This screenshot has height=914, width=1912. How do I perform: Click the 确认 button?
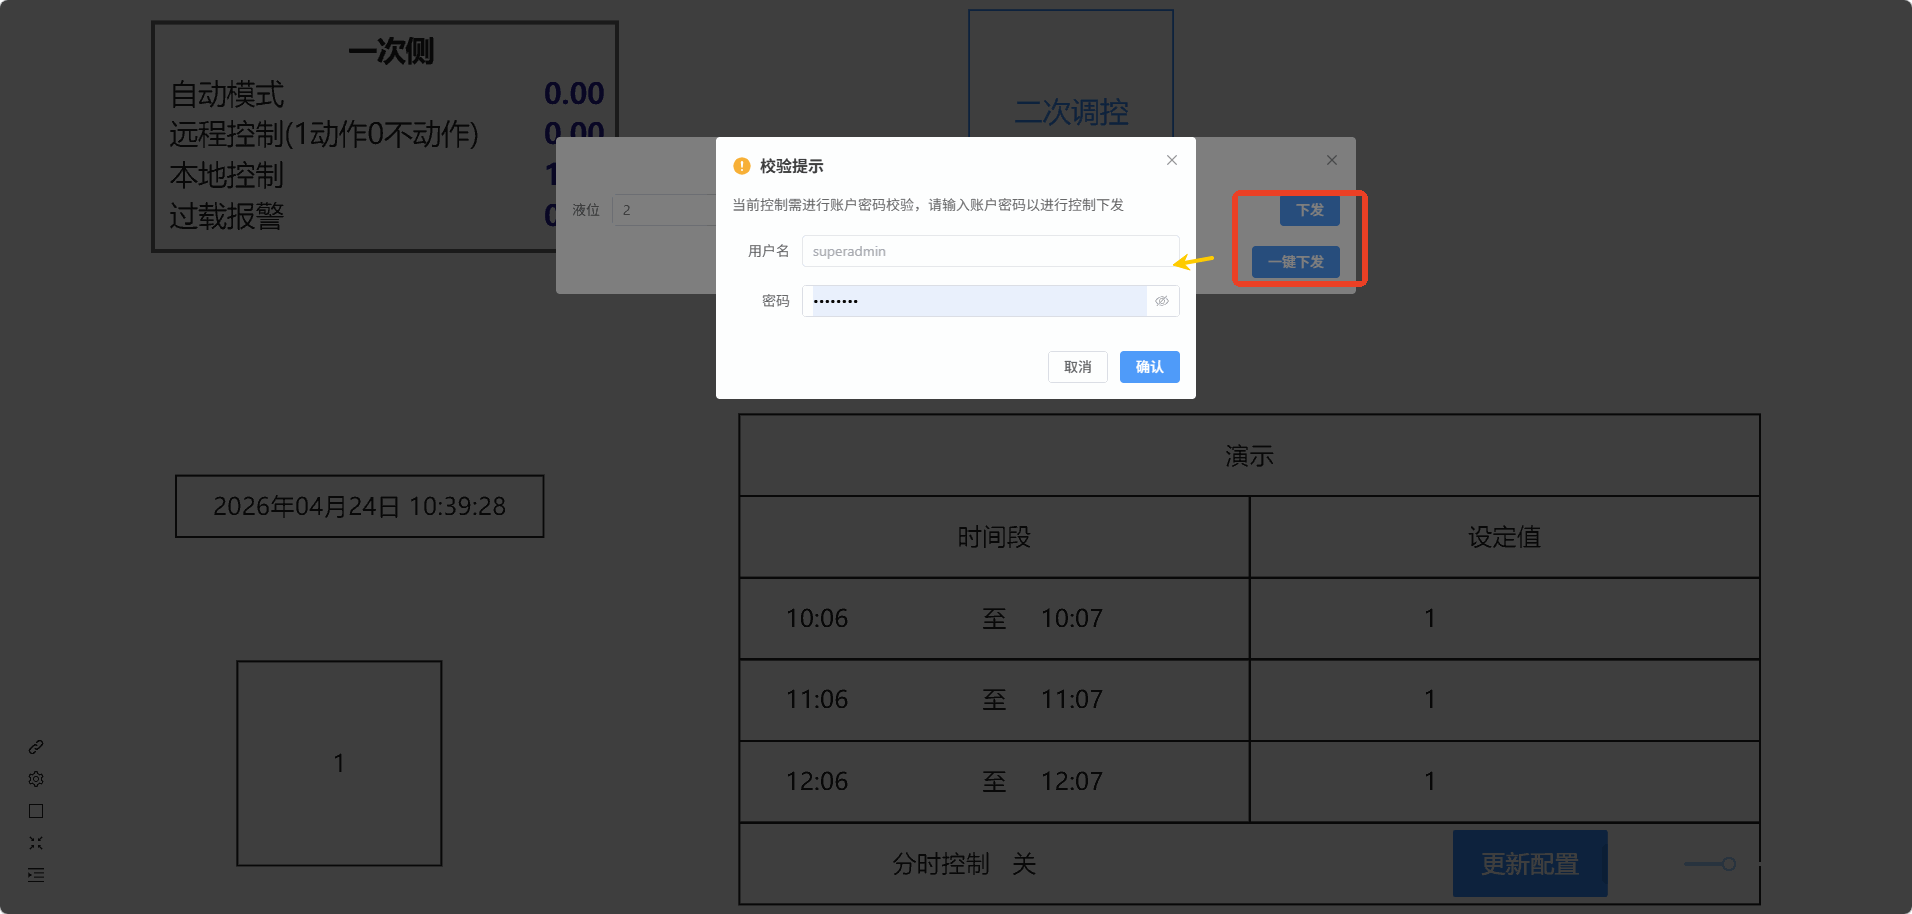pos(1150,367)
